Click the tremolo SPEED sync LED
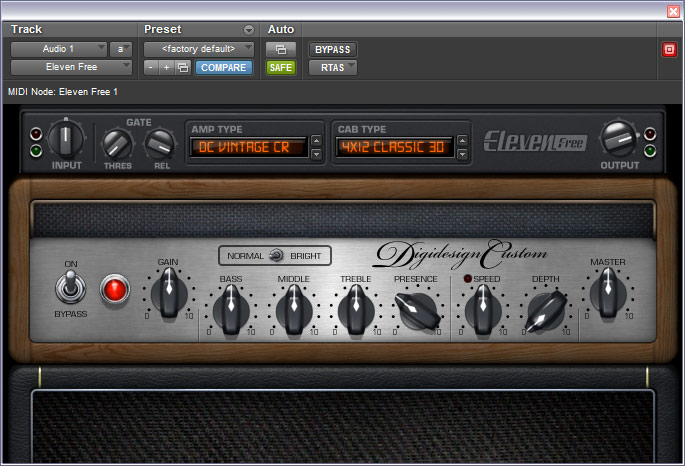This screenshot has width=685, height=466. click(467, 279)
